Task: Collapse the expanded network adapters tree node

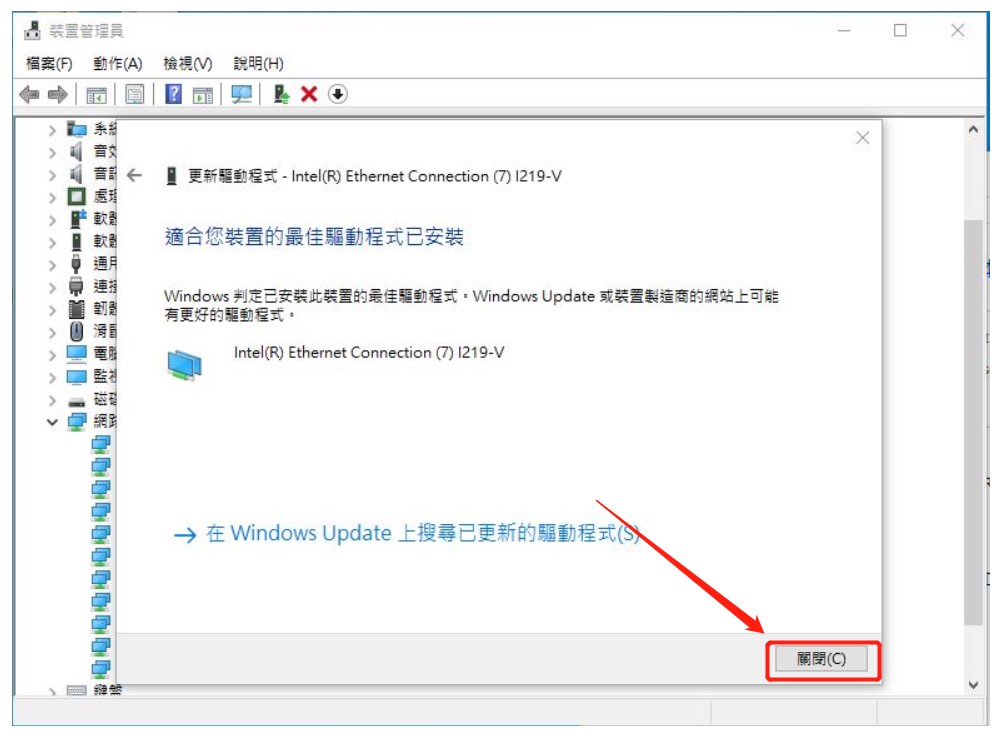Action: 52,422
